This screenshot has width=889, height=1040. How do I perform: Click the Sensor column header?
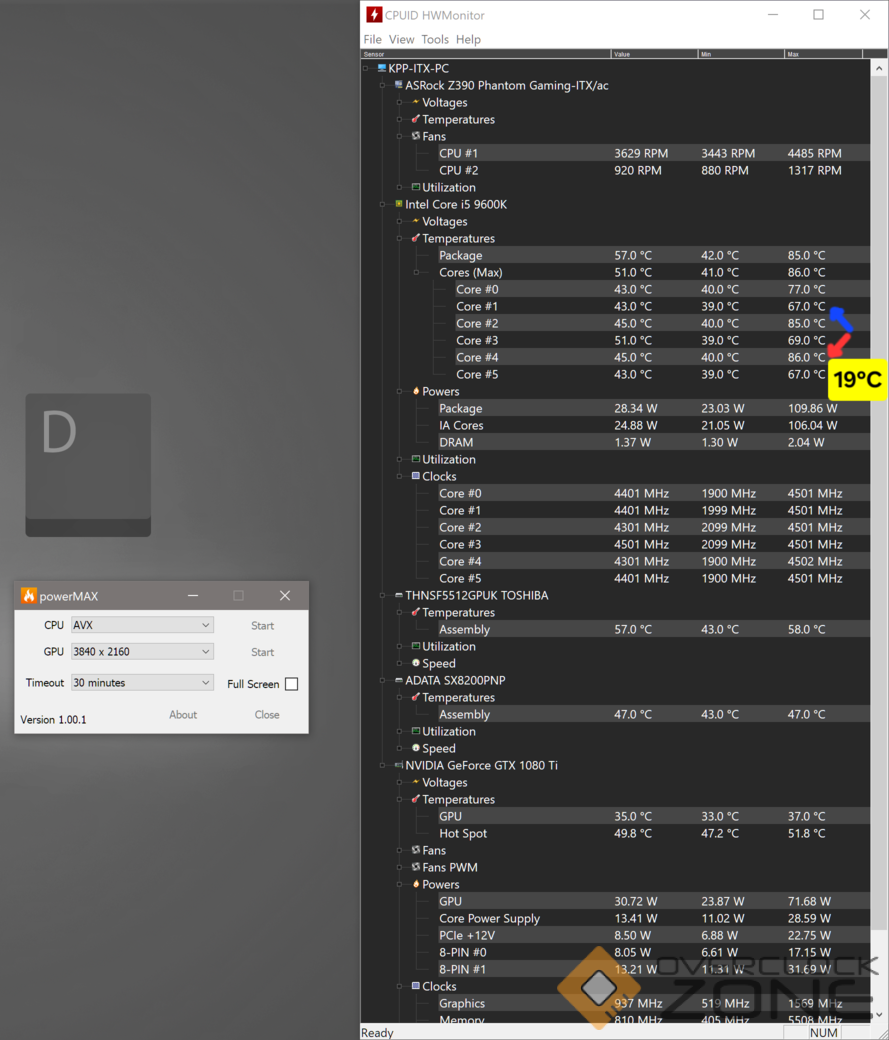(x=486, y=54)
